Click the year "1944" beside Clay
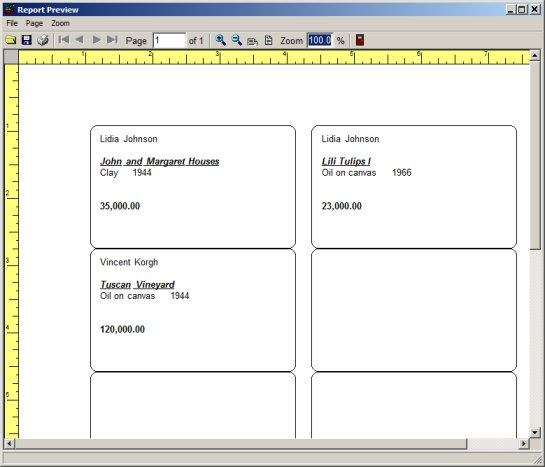Image resolution: width=545 pixels, height=467 pixels. point(142,173)
